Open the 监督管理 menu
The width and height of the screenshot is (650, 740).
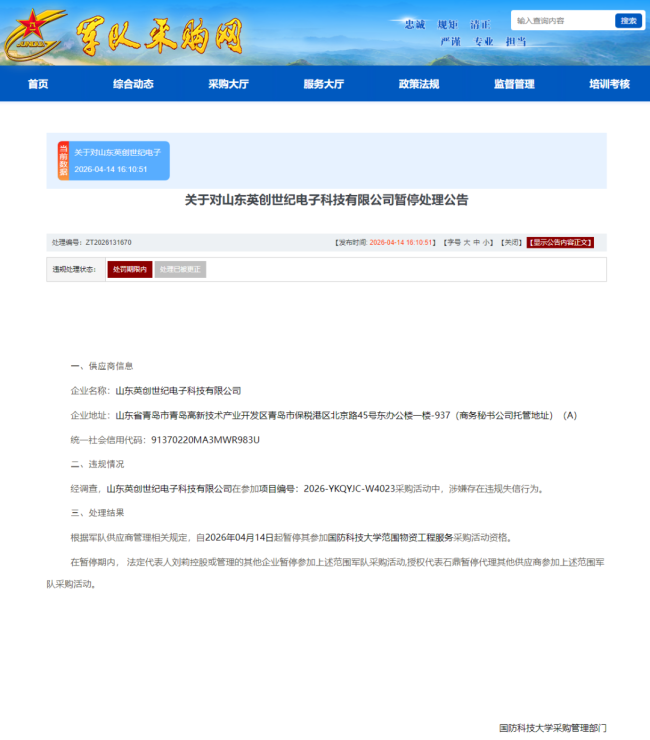pyautogui.click(x=515, y=84)
